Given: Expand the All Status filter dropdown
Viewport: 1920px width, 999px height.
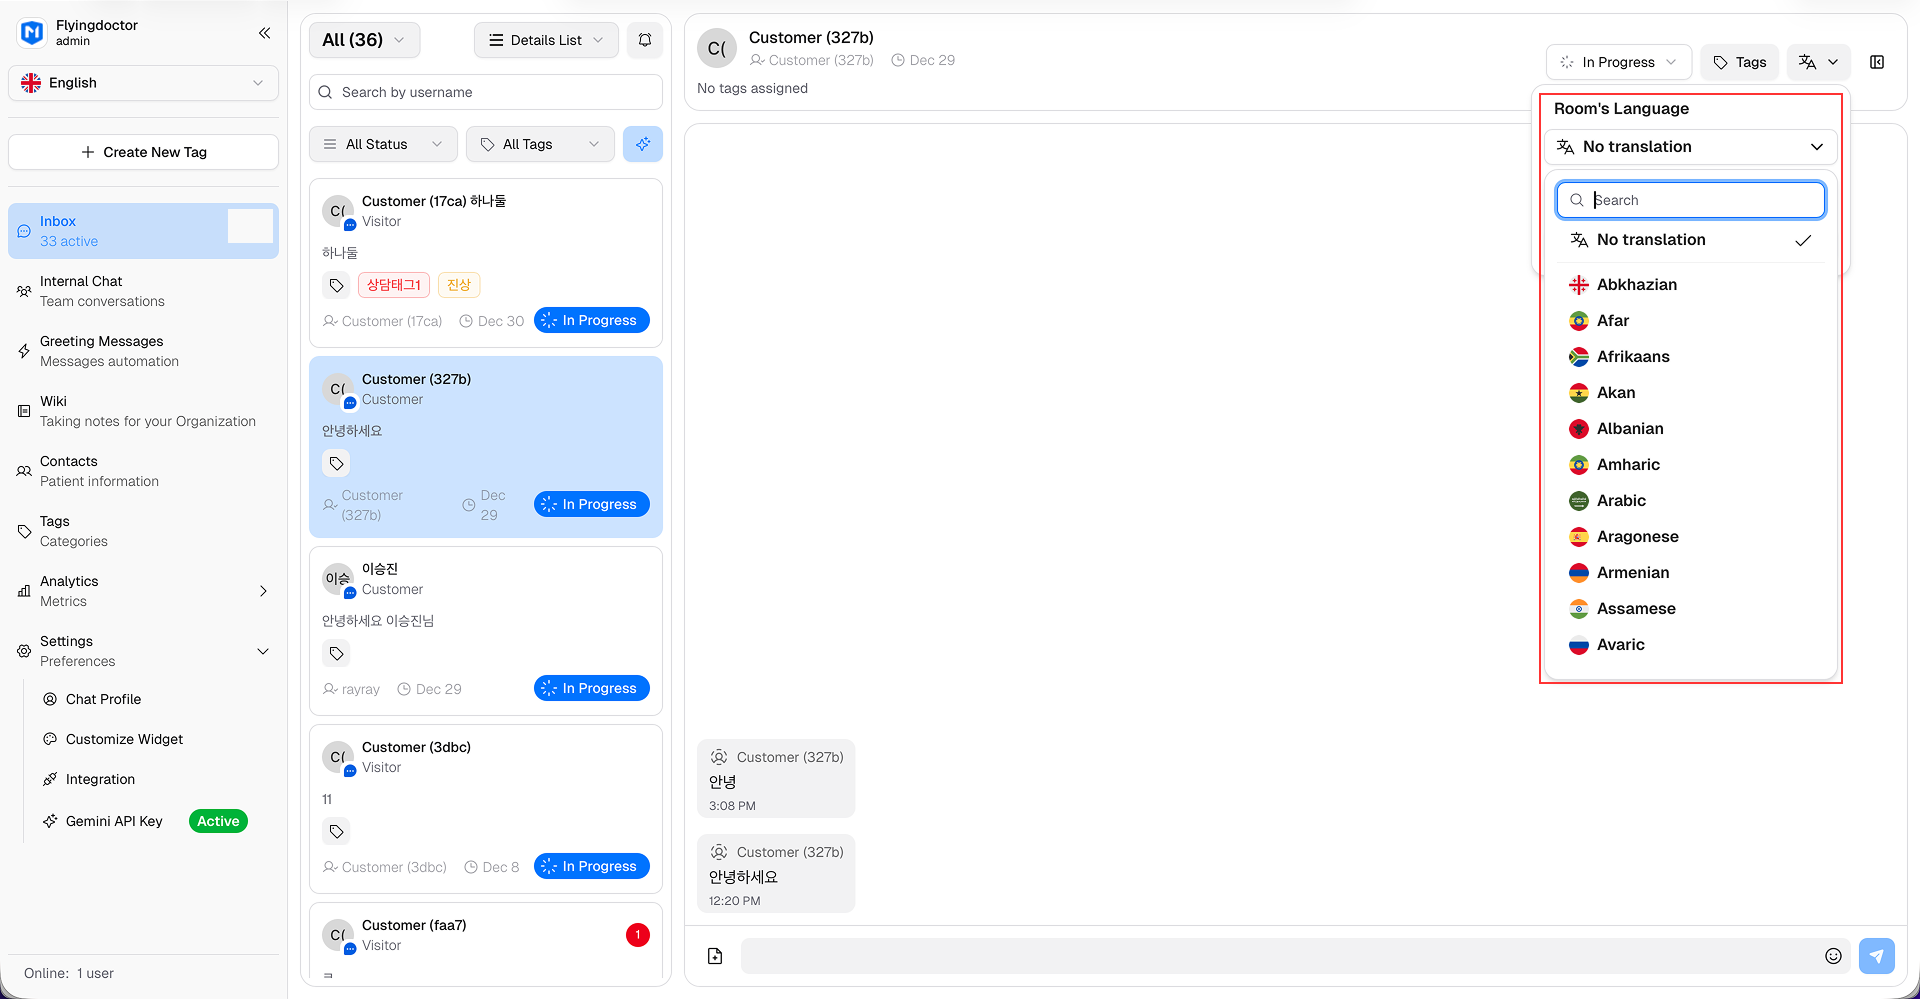Looking at the screenshot, I should 383,144.
